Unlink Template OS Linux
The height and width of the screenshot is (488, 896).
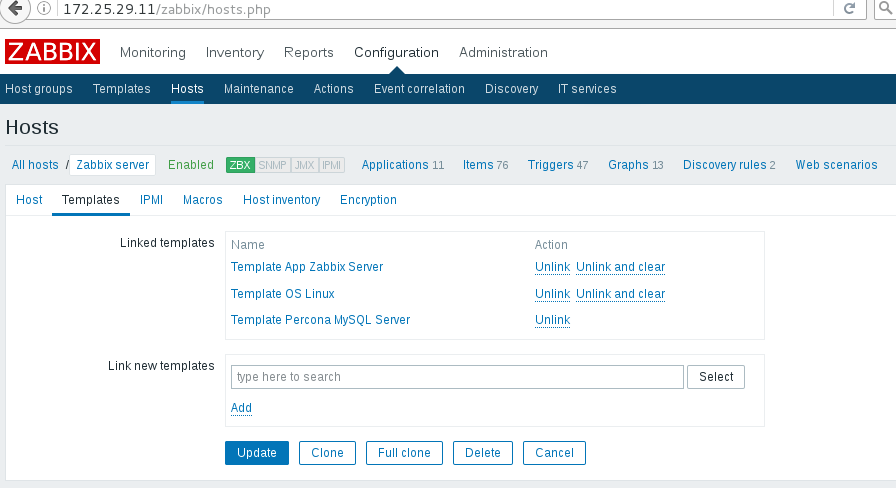pyautogui.click(x=553, y=294)
